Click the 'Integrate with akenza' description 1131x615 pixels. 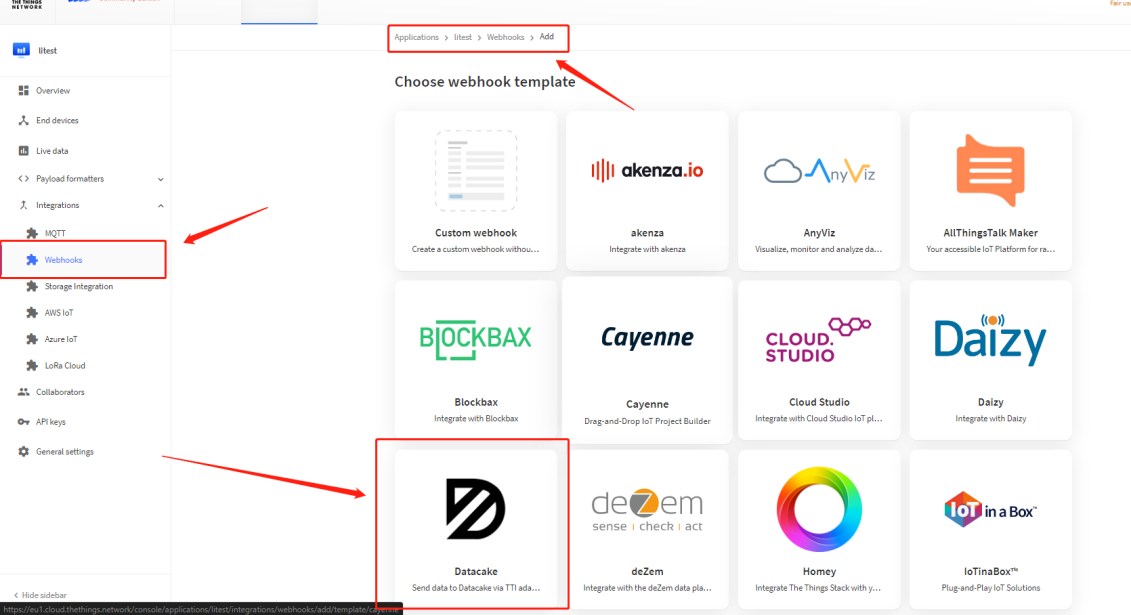pos(647,249)
